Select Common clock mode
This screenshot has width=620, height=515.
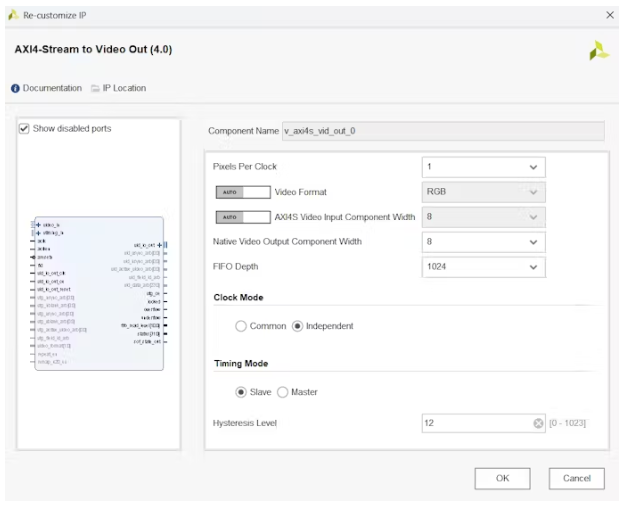click(x=241, y=326)
